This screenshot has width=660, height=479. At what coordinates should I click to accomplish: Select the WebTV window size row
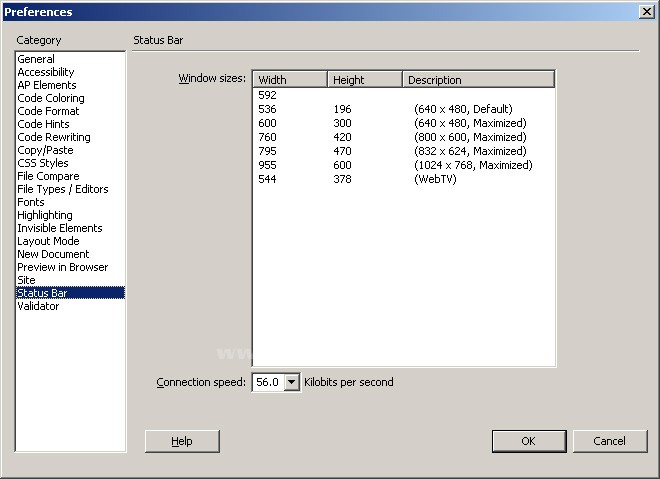pos(400,179)
